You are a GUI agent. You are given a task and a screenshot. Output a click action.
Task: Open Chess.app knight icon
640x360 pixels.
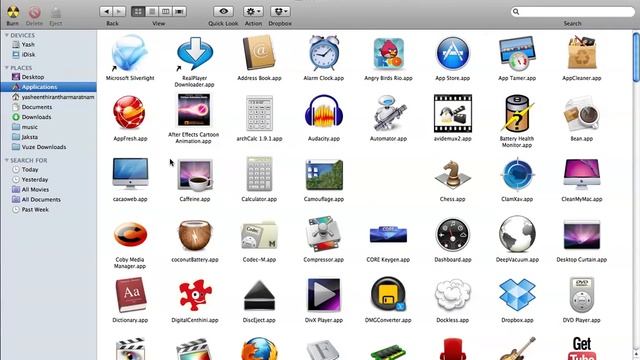point(453,174)
